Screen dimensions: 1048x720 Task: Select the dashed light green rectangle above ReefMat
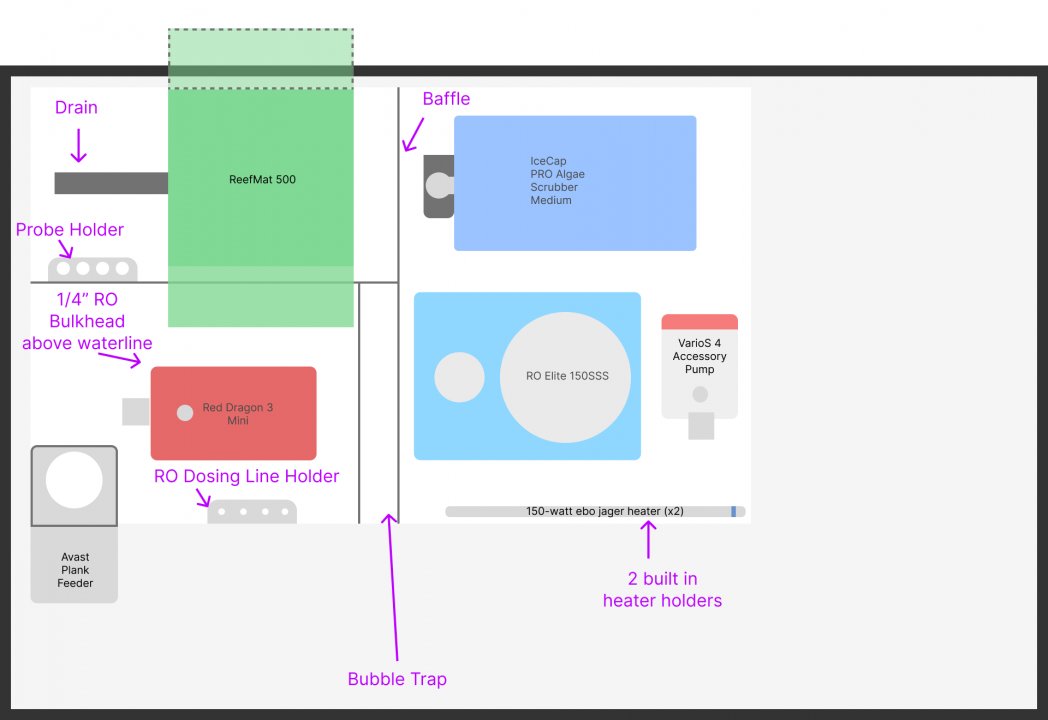261,59
